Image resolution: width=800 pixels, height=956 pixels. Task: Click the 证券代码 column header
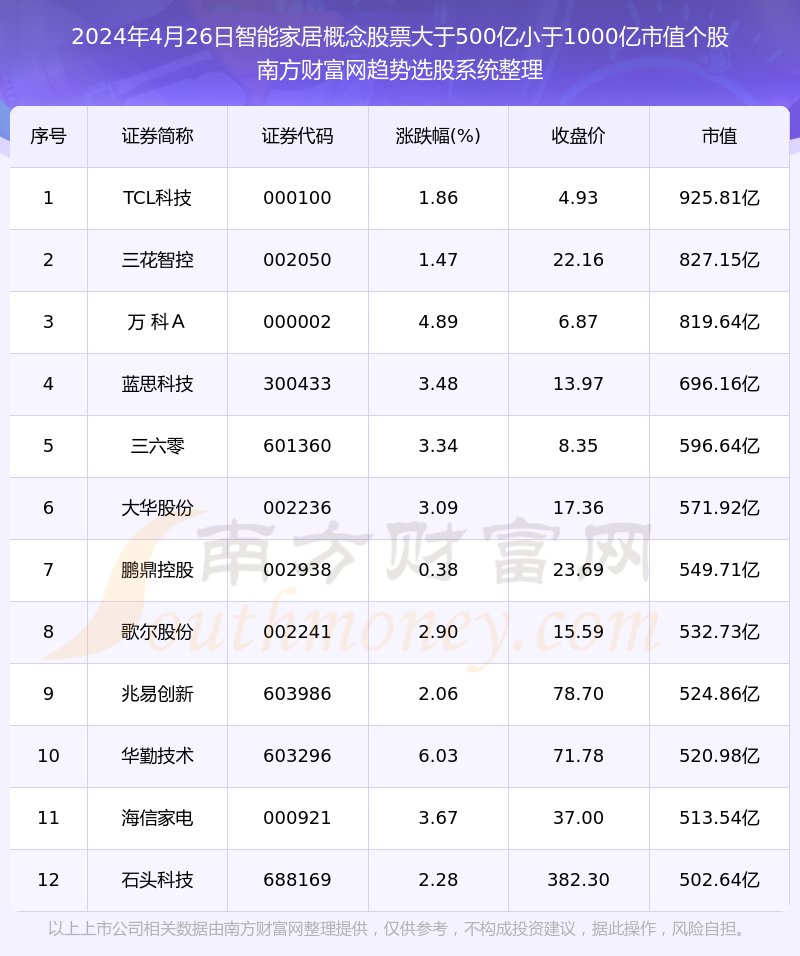pos(297,137)
